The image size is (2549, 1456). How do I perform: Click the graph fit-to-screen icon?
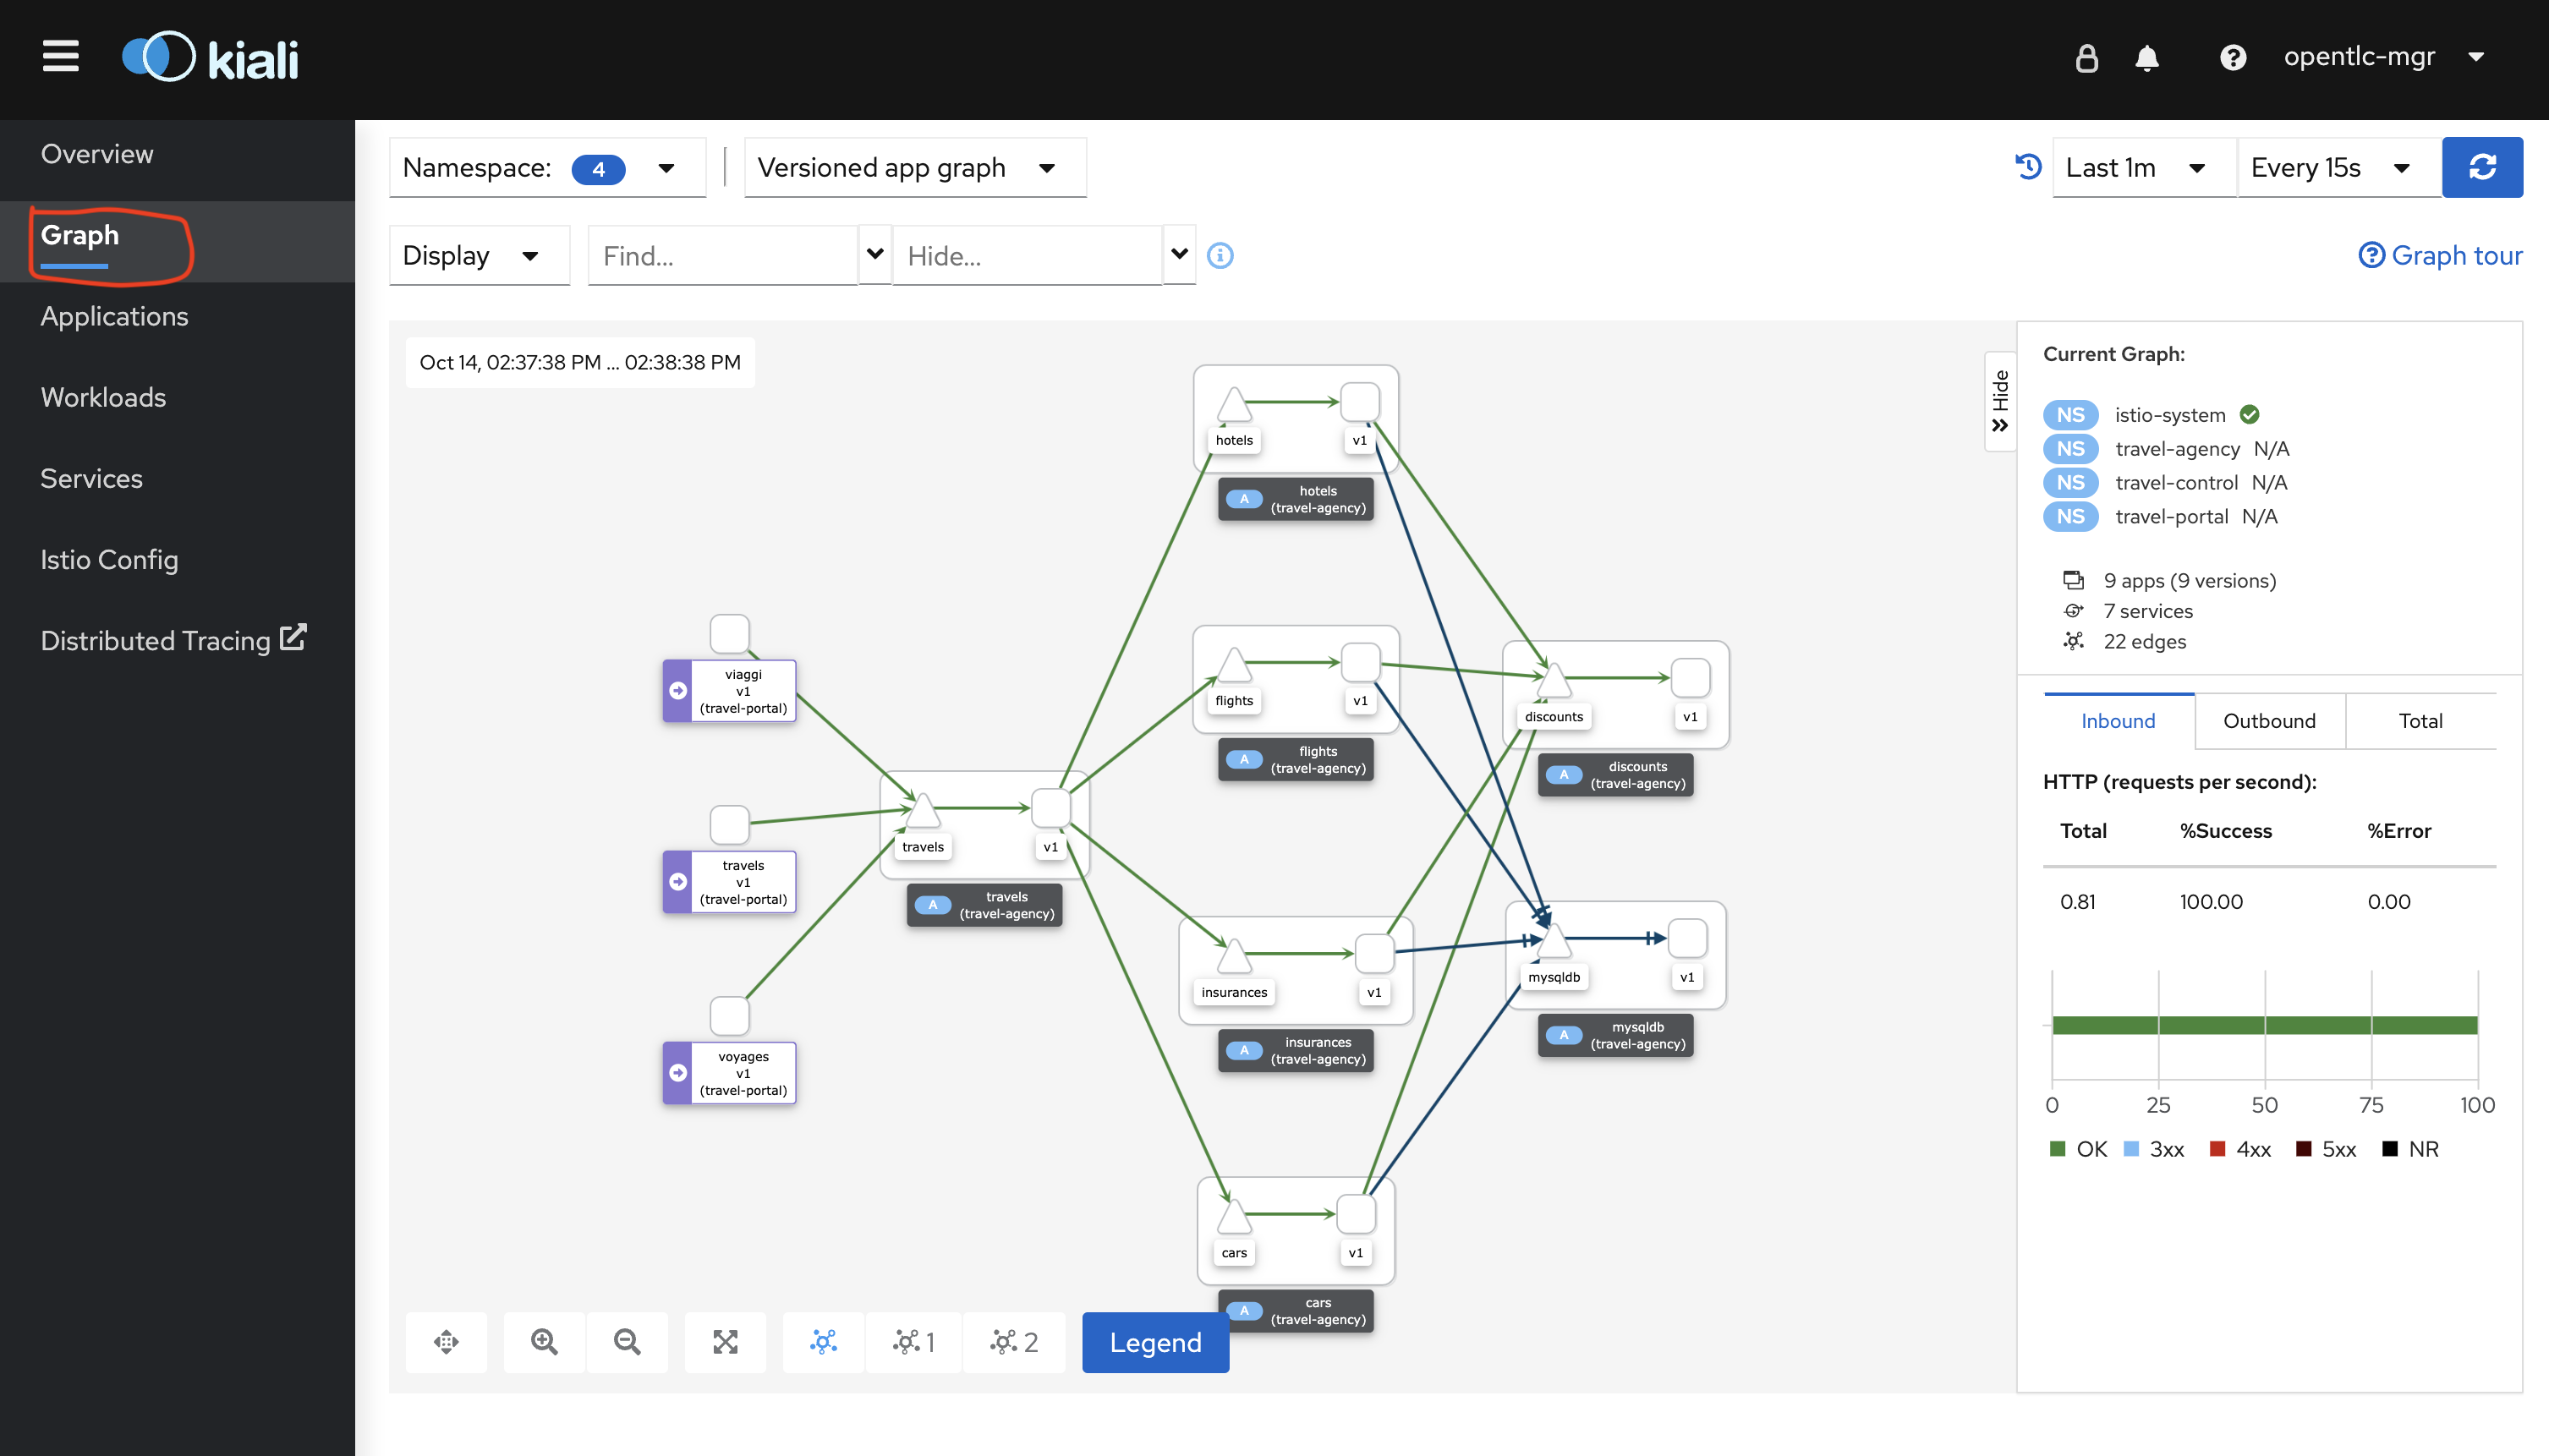725,1342
